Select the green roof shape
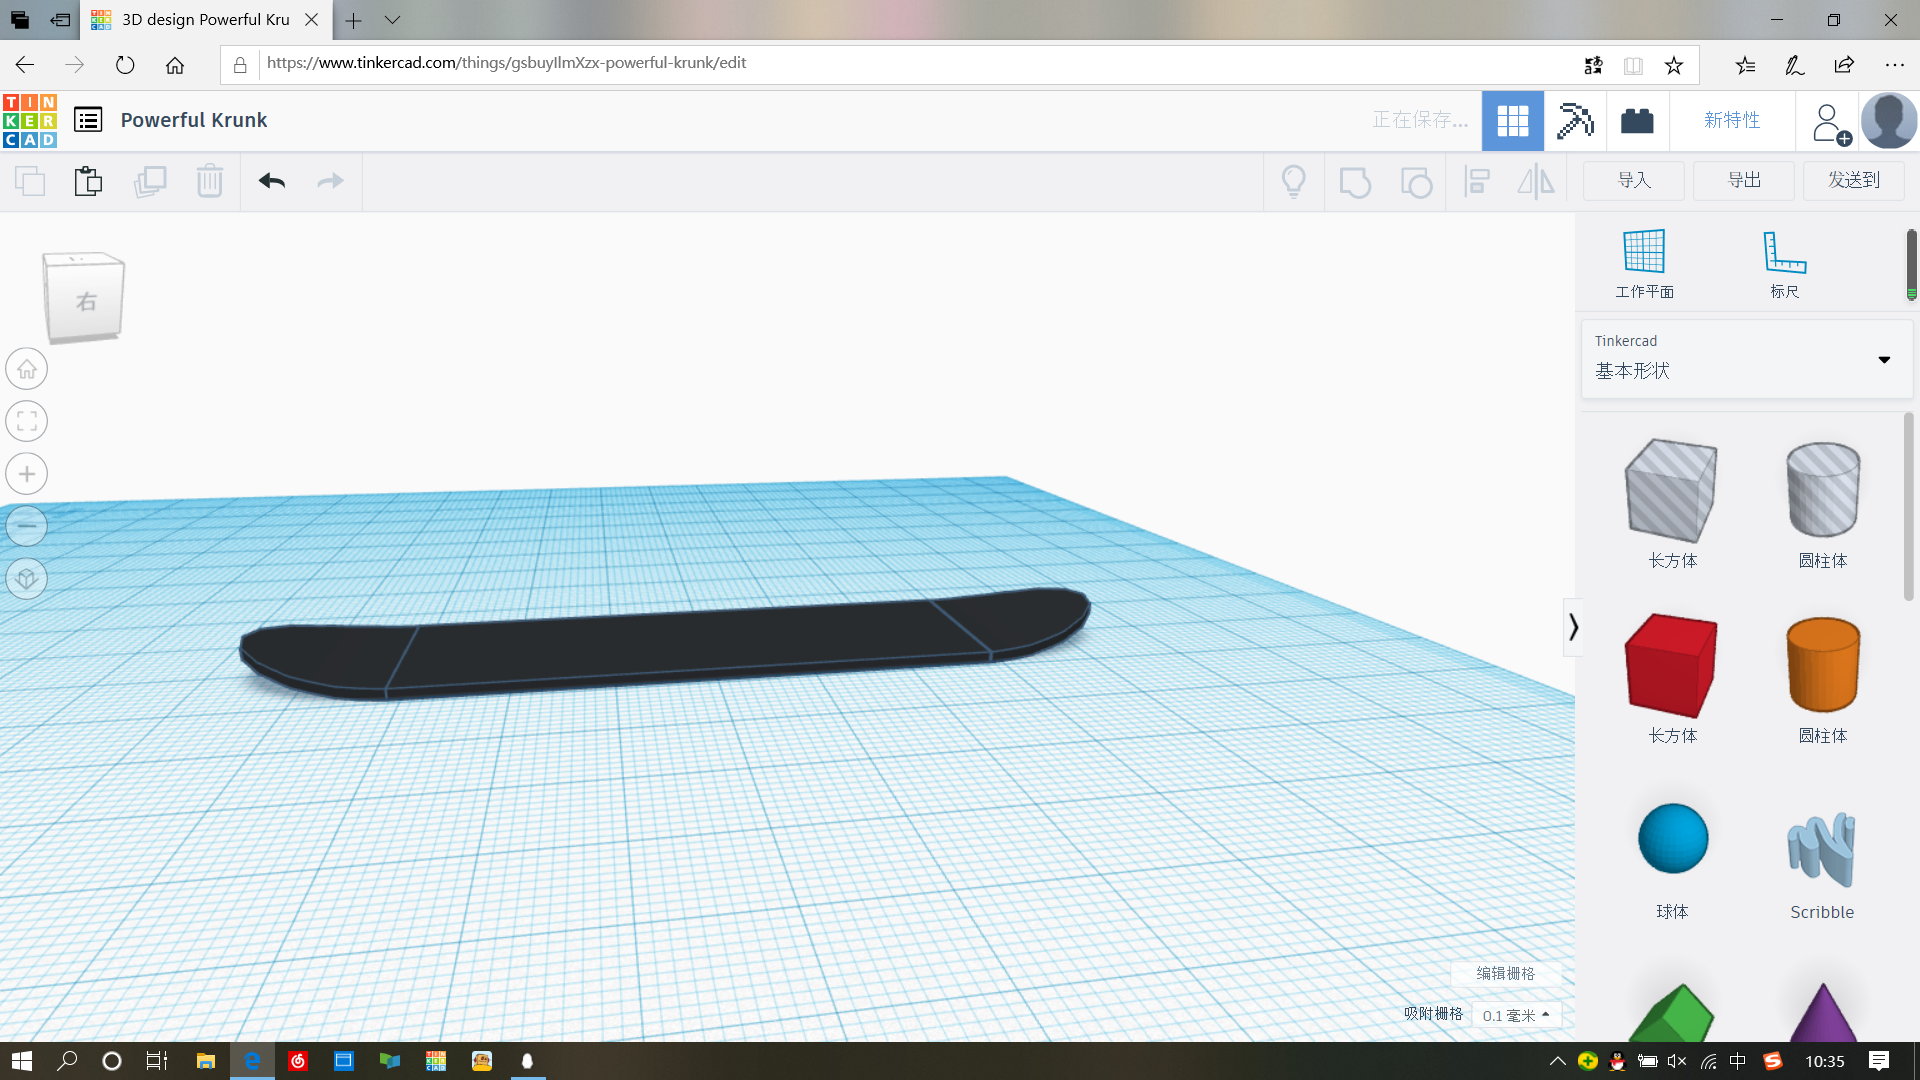The height and width of the screenshot is (1080, 1920). tap(1671, 1012)
